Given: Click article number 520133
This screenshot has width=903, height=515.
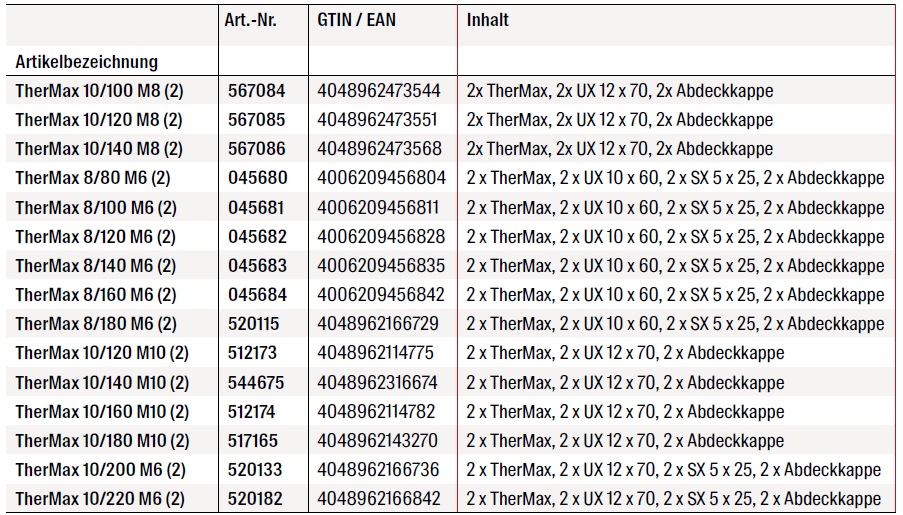Looking at the screenshot, I should (255, 469).
